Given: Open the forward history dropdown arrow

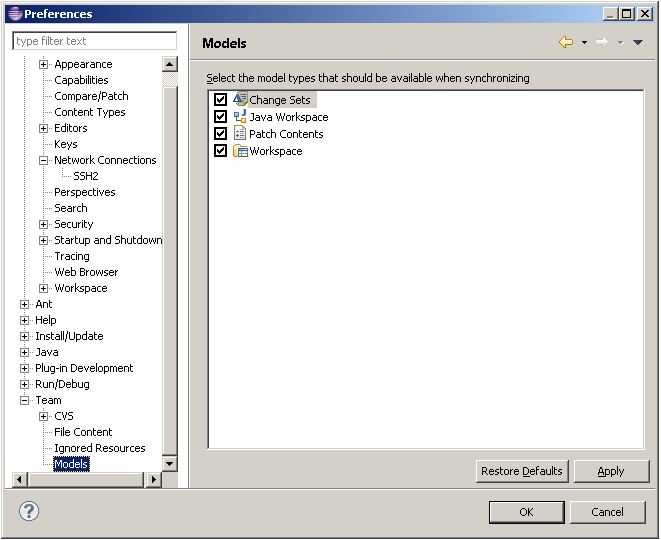Looking at the screenshot, I should (621, 42).
